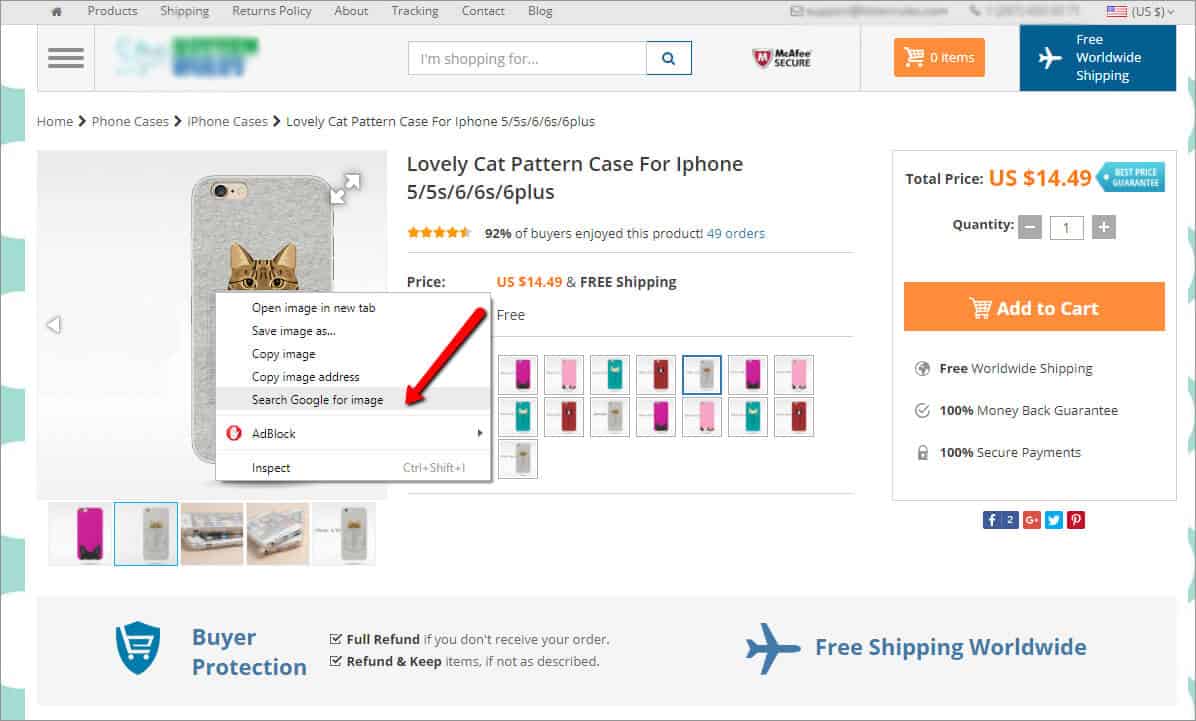The image size is (1196, 721).
Task: Open the shopping cart showing 0 items
Action: pos(938,57)
